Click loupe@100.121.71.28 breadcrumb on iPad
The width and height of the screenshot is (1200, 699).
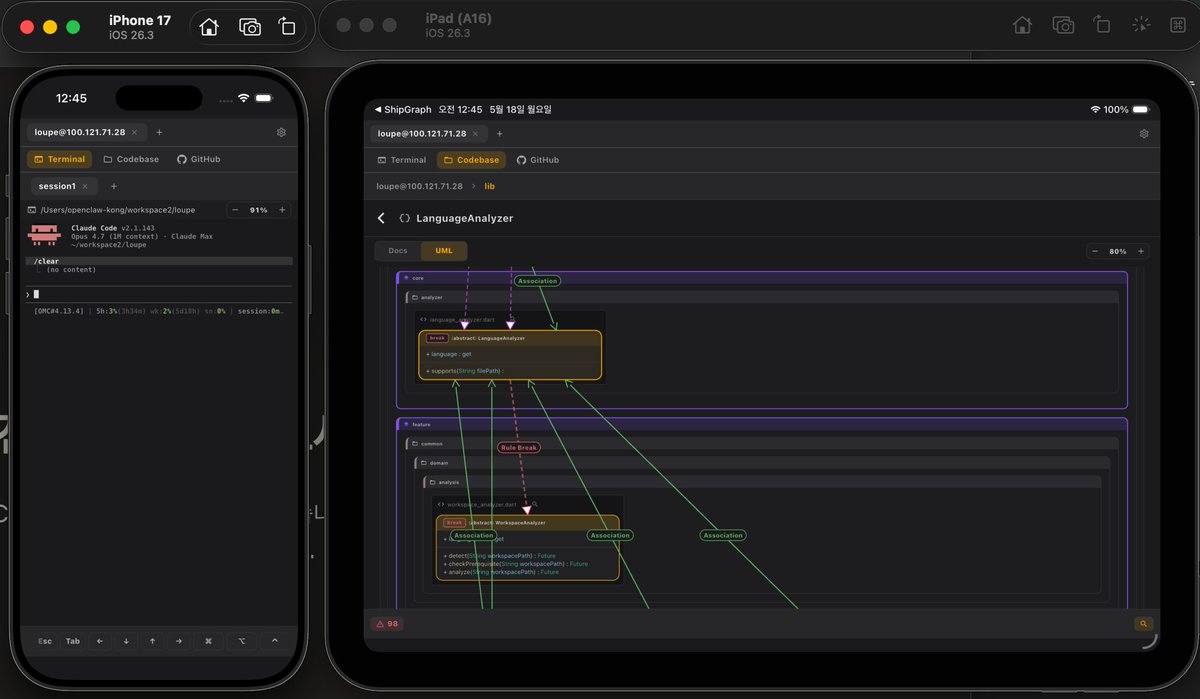[x=420, y=186]
